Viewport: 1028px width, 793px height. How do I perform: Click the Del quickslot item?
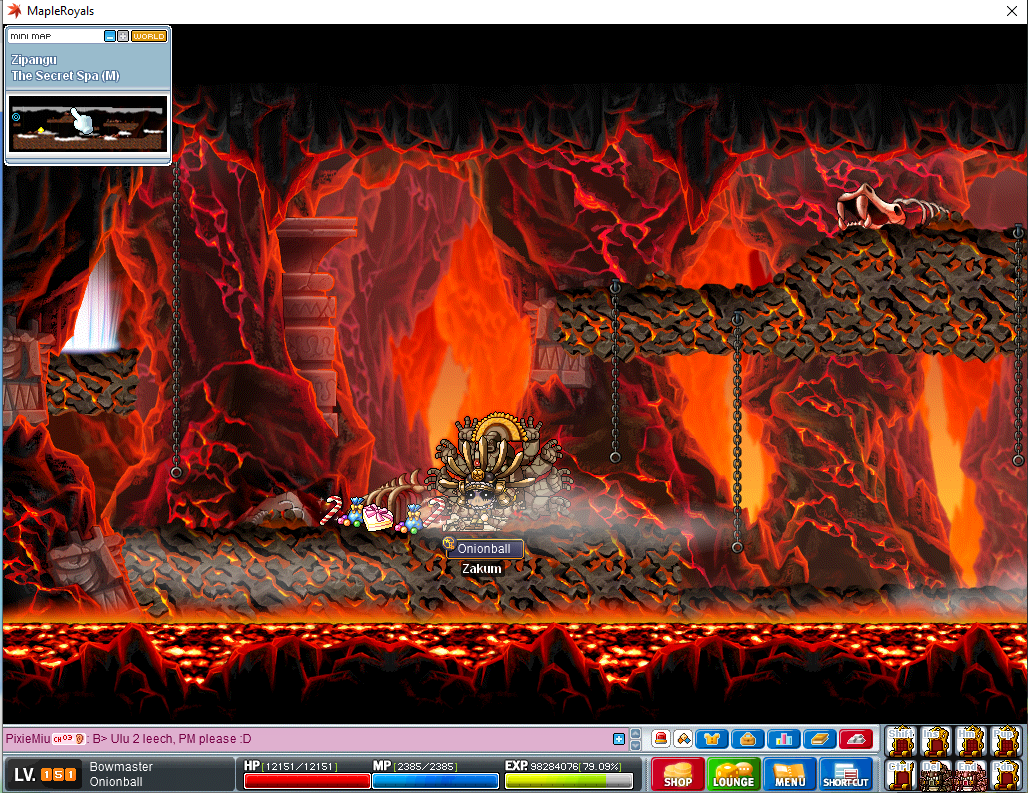coord(936,775)
